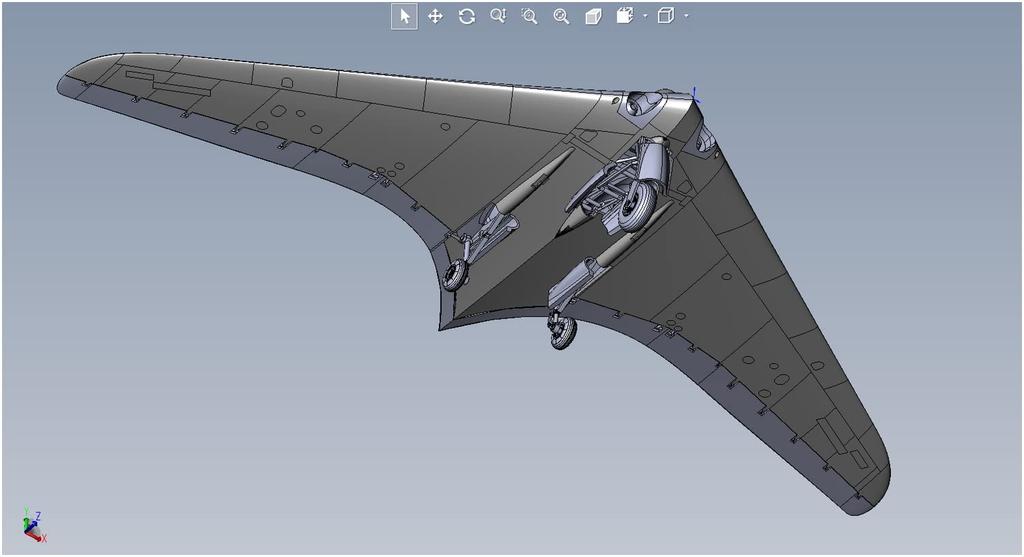This screenshot has width=1024, height=557.
Task: Click the blue origin marker at aircraft nose
Action: click(x=695, y=96)
